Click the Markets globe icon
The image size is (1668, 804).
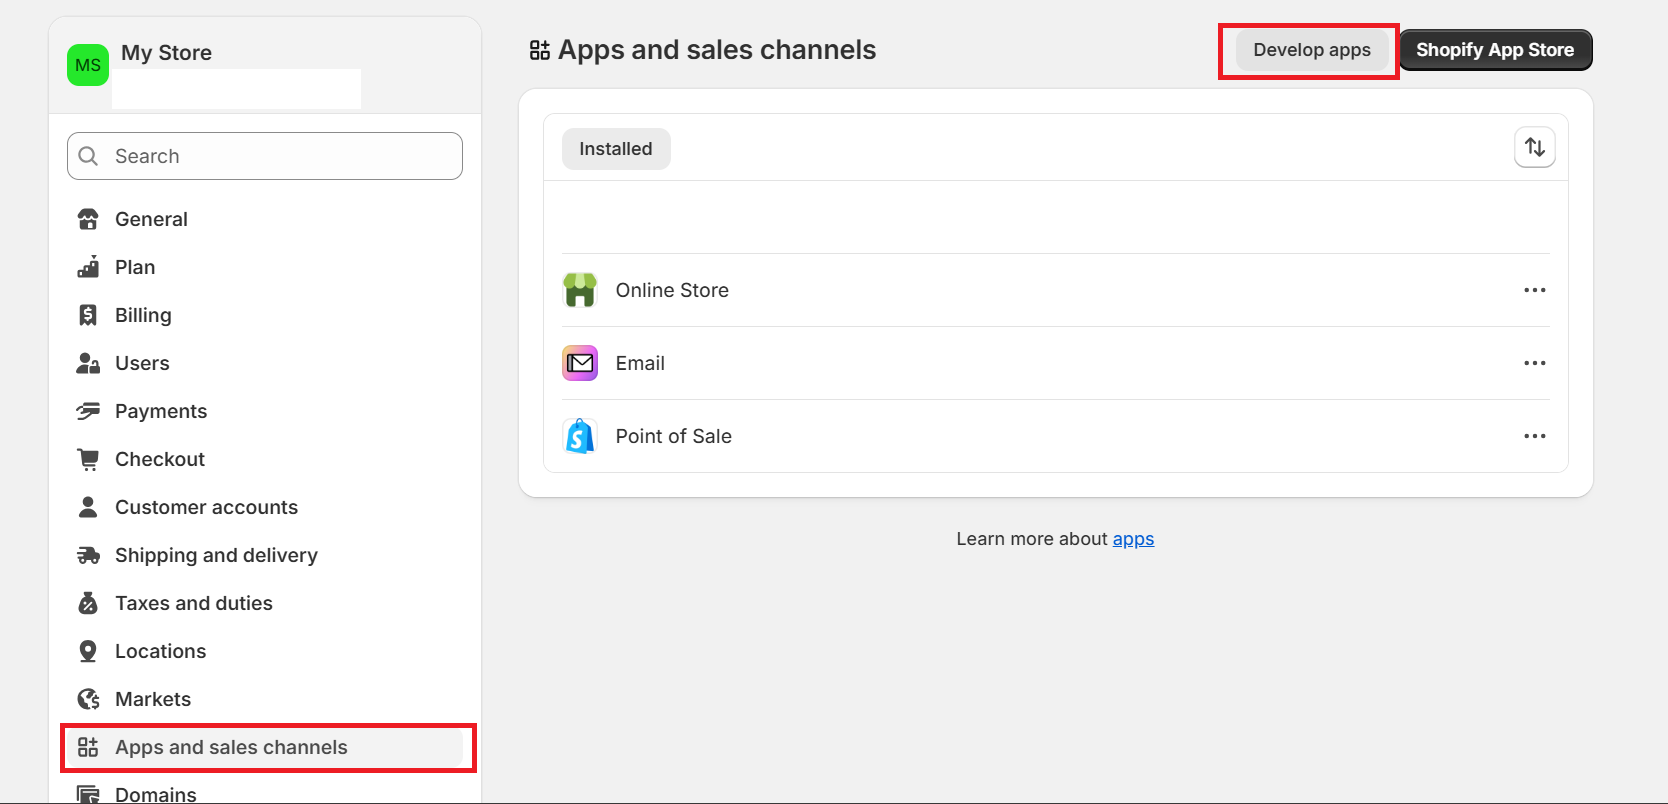coord(88,699)
